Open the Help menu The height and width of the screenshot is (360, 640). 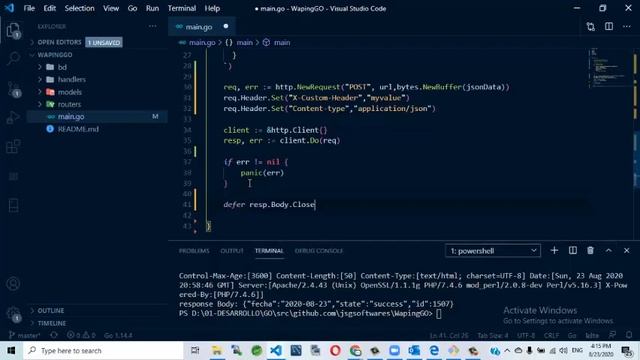[x=212, y=8]
